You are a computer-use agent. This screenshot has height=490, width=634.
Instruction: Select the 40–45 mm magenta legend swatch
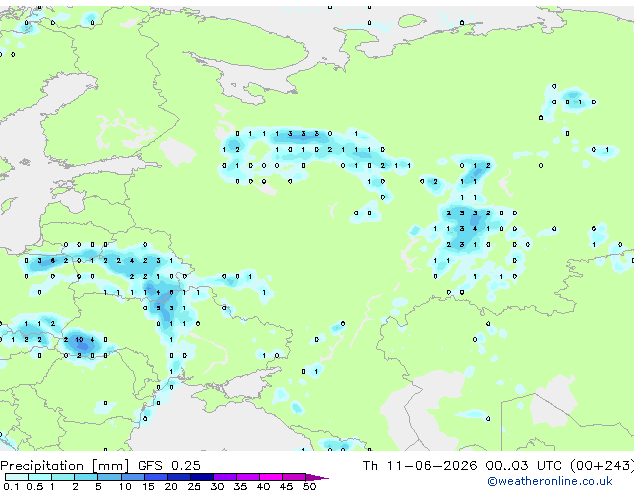[271, 477]
